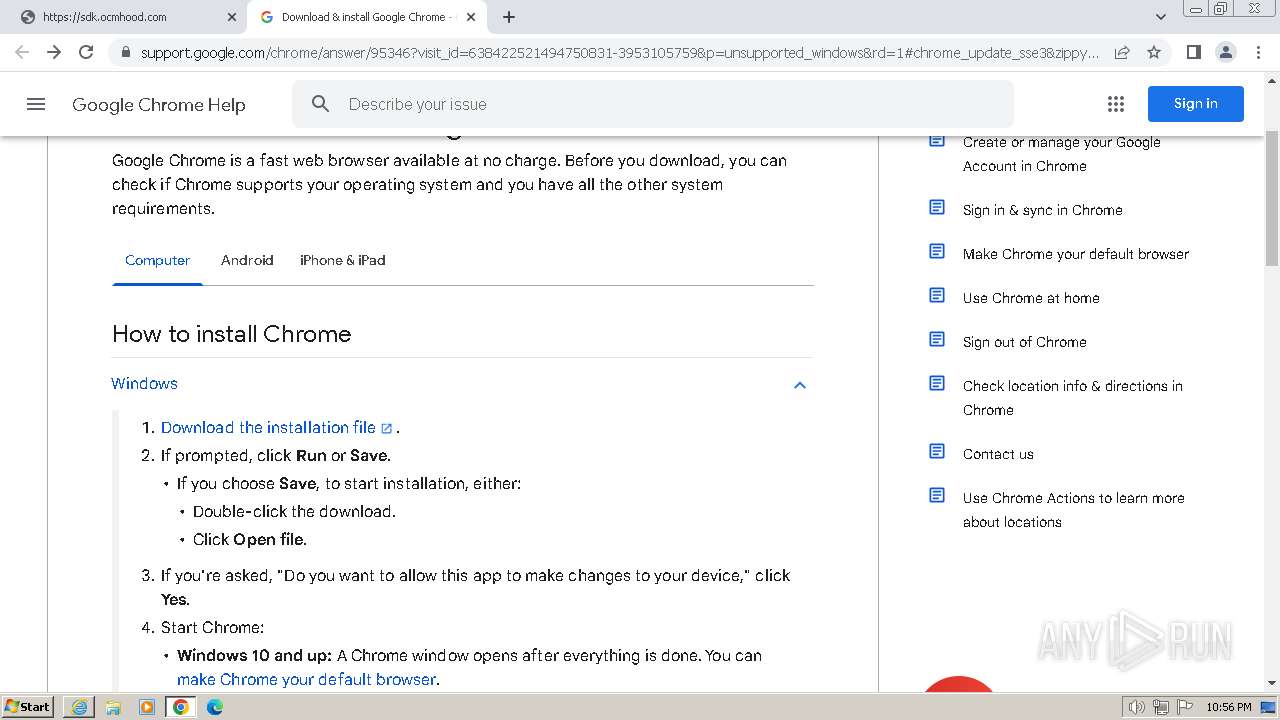Collapse the Windows section

[800, 385]
